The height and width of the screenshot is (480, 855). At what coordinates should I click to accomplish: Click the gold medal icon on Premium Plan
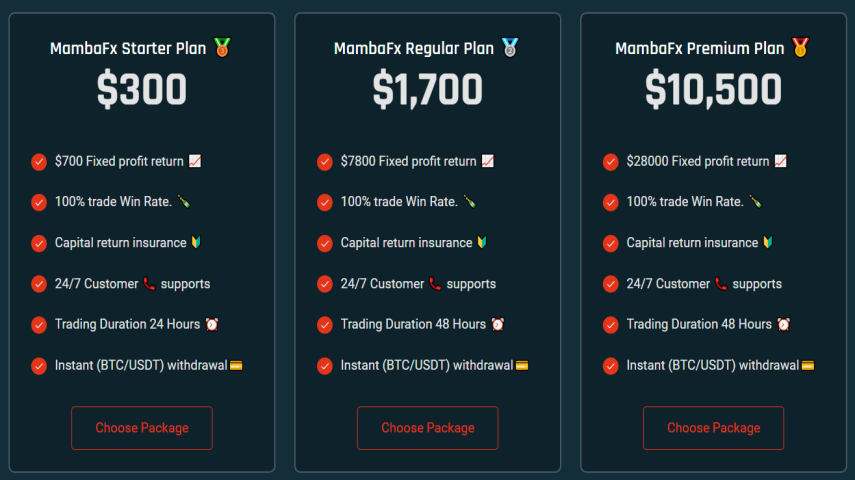tap(800, 47)
